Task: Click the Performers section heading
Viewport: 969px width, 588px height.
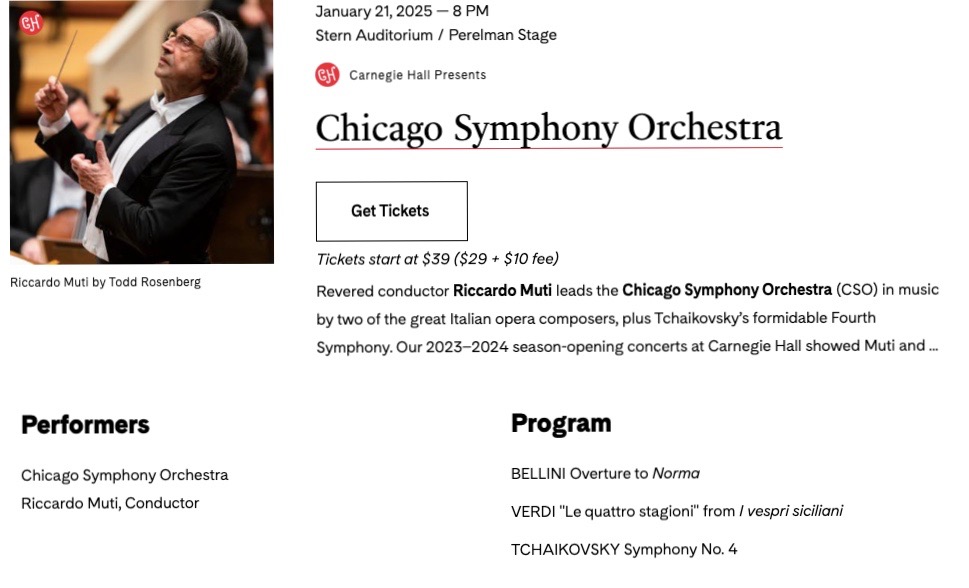Action: point(85,424)
